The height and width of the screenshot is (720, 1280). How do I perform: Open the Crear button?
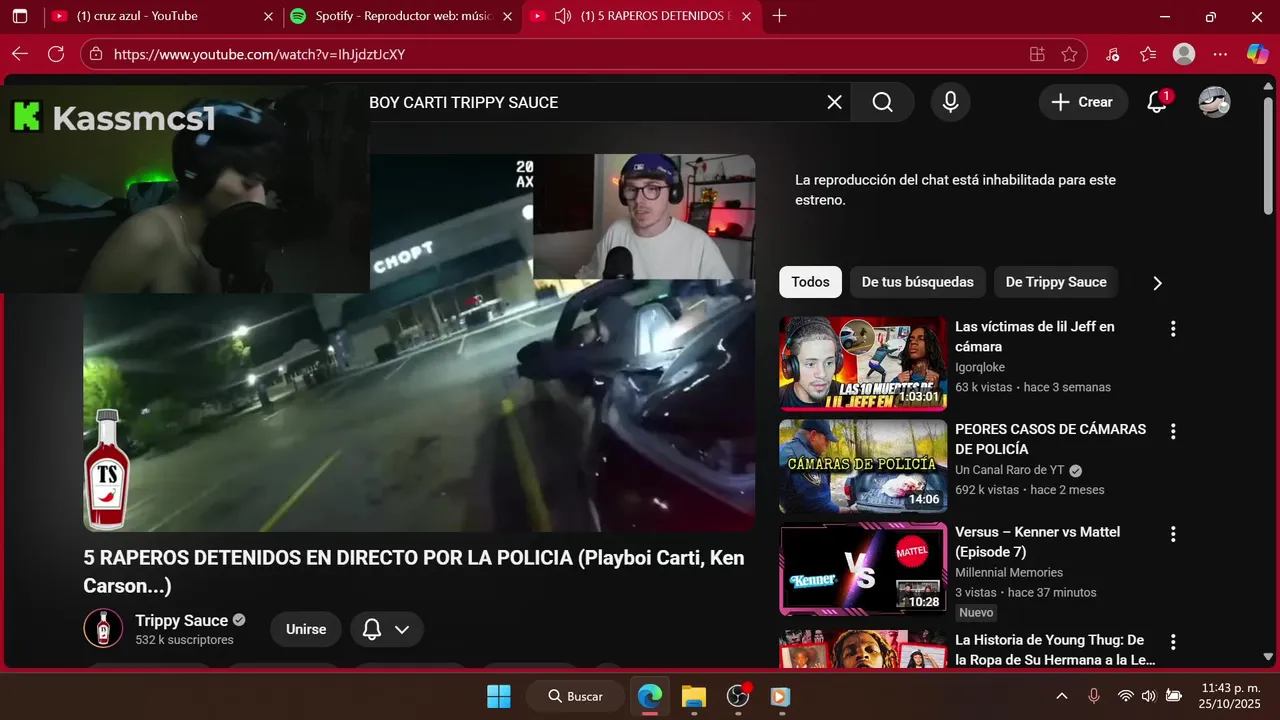(1083, 102)
